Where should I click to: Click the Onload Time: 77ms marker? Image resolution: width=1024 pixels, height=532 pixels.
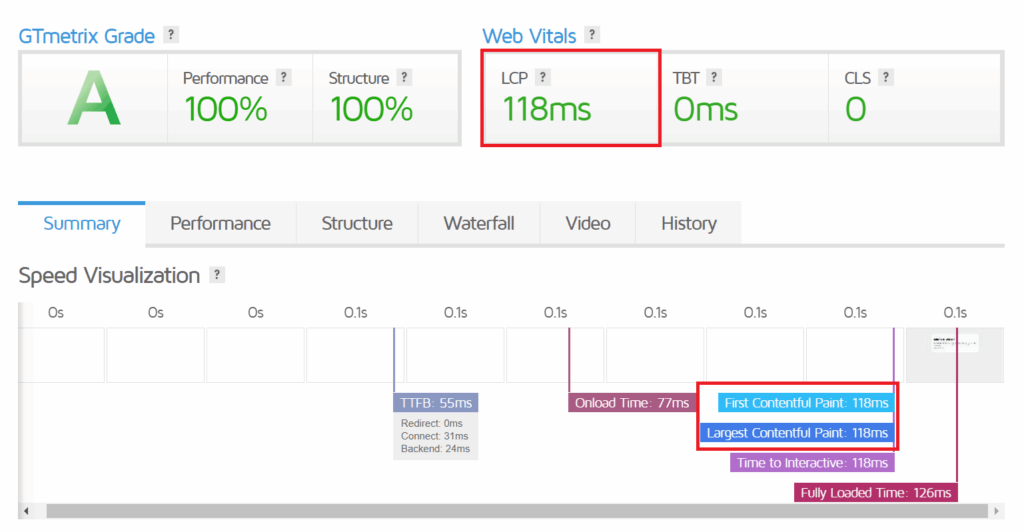point(632,403)
